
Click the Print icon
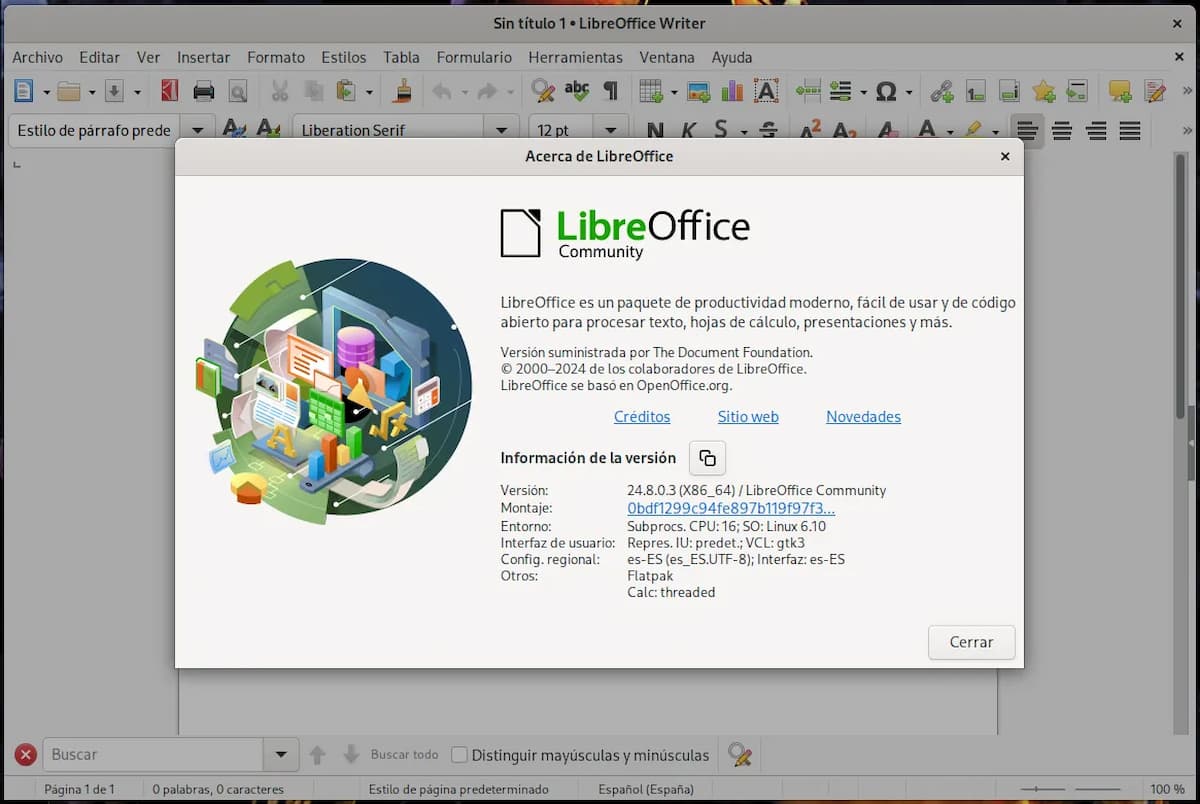(204, 92)
